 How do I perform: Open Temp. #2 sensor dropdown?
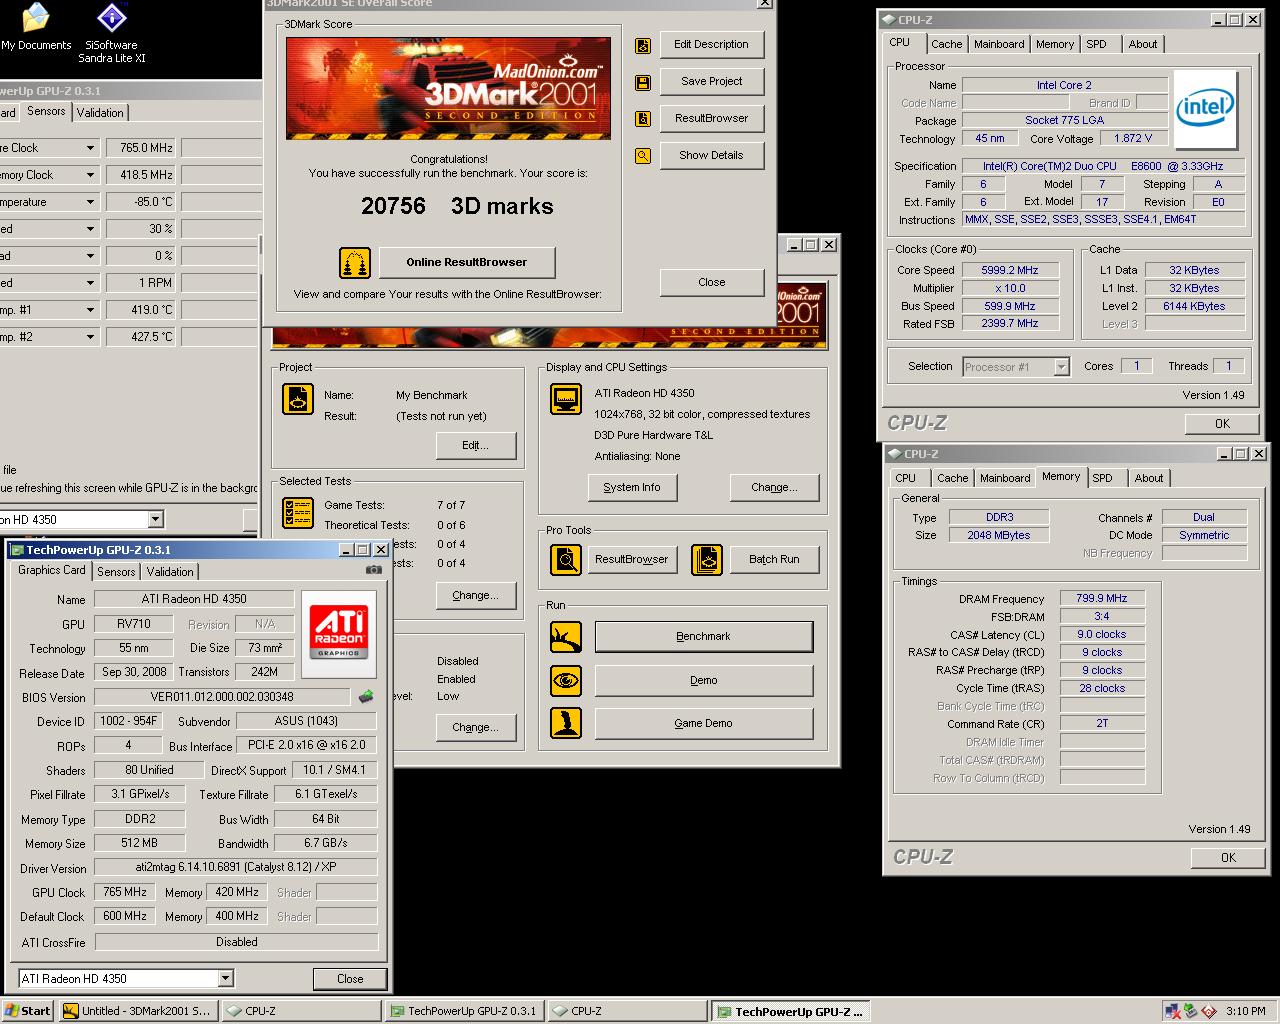(x=89, y=337)
